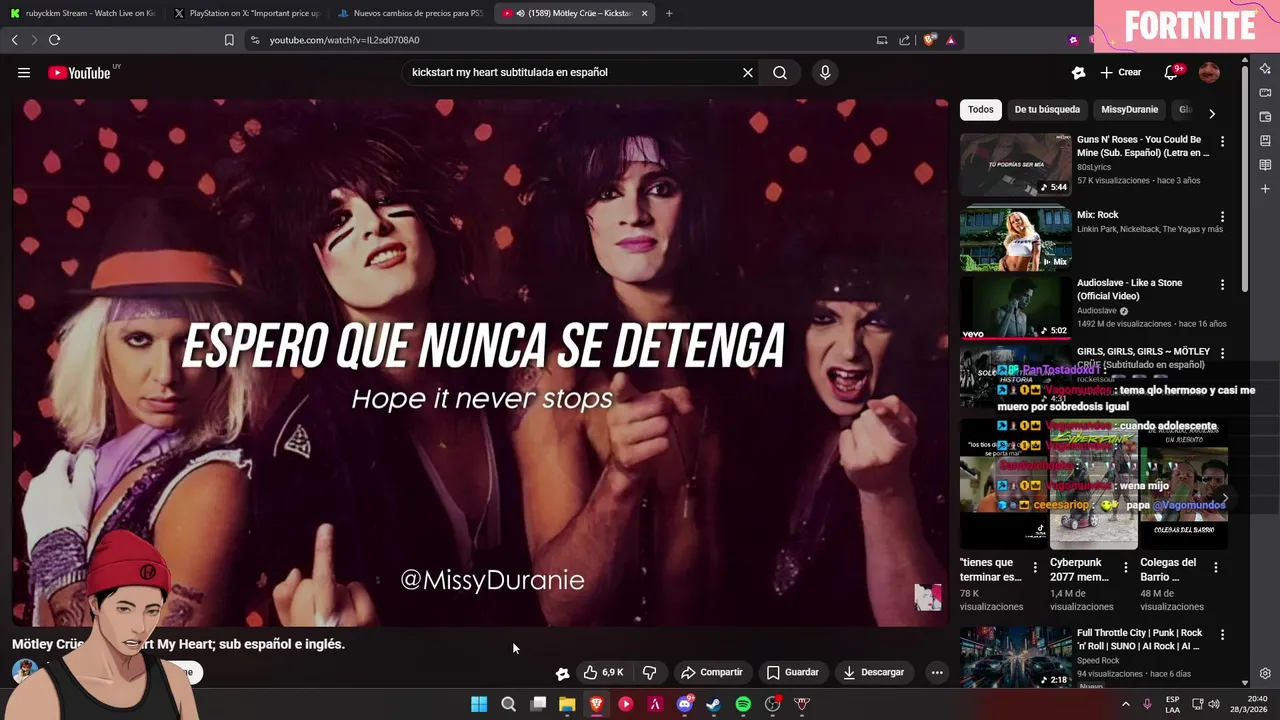Open Windows taskbar search
1280x720 pixels.
(x=508, y=704)
